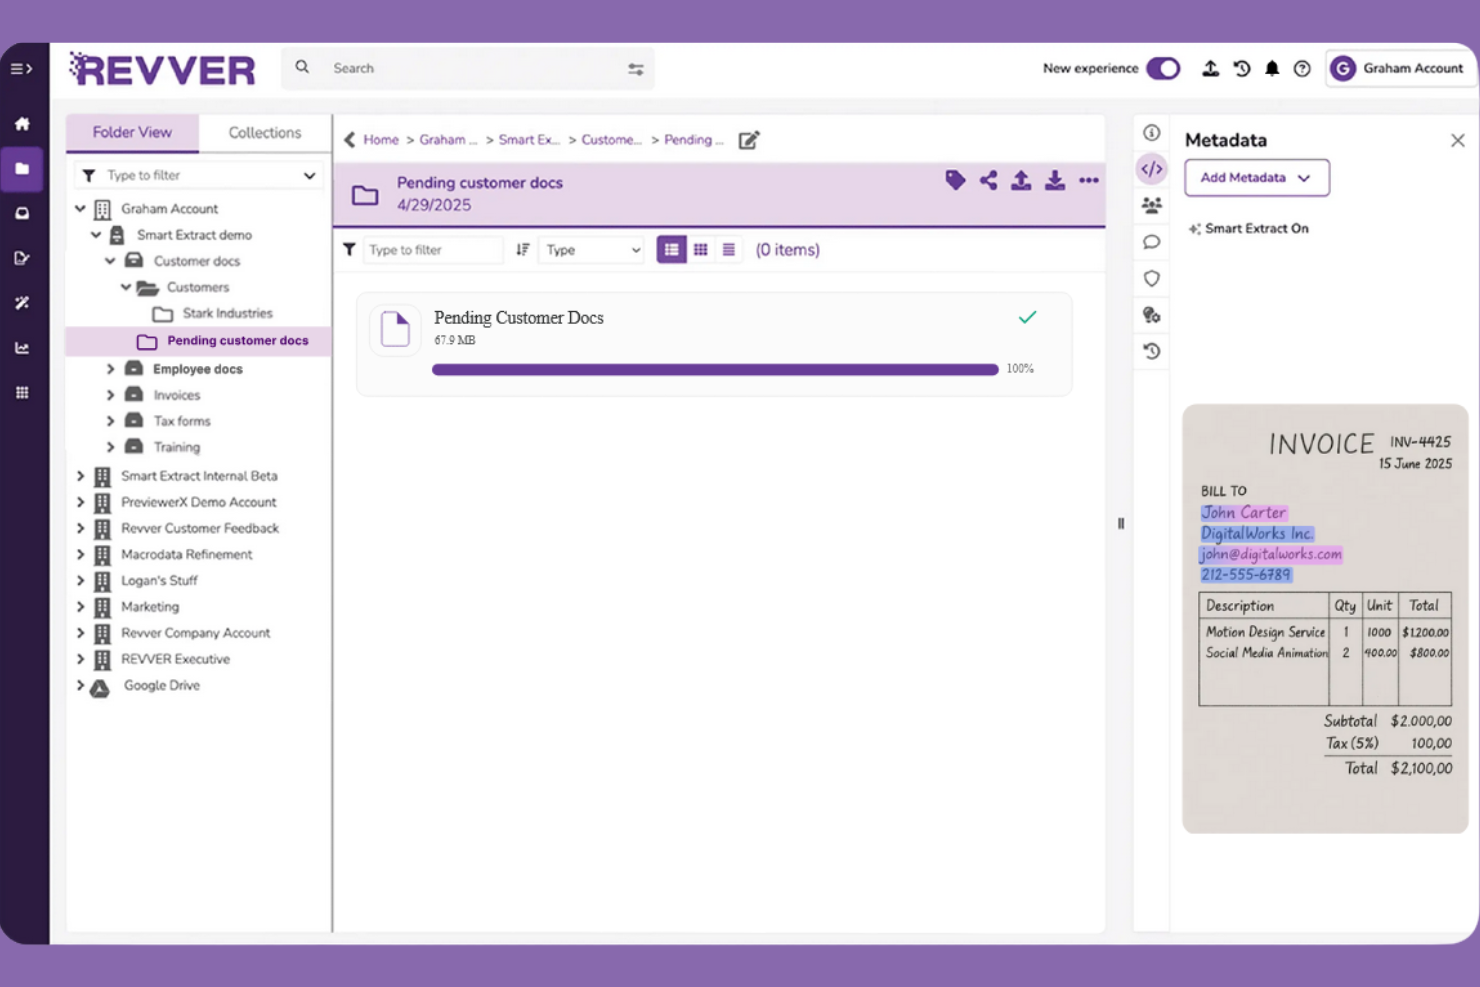Toggle the New experience switch
This screenshot has width=1480, height=987.
[1163, 68]
